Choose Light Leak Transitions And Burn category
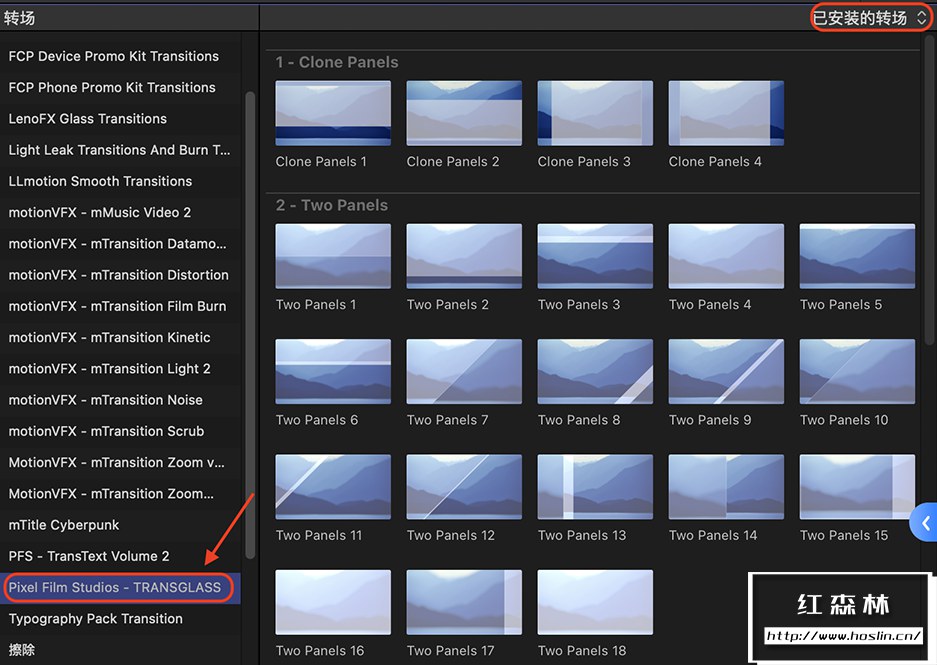 120,150
